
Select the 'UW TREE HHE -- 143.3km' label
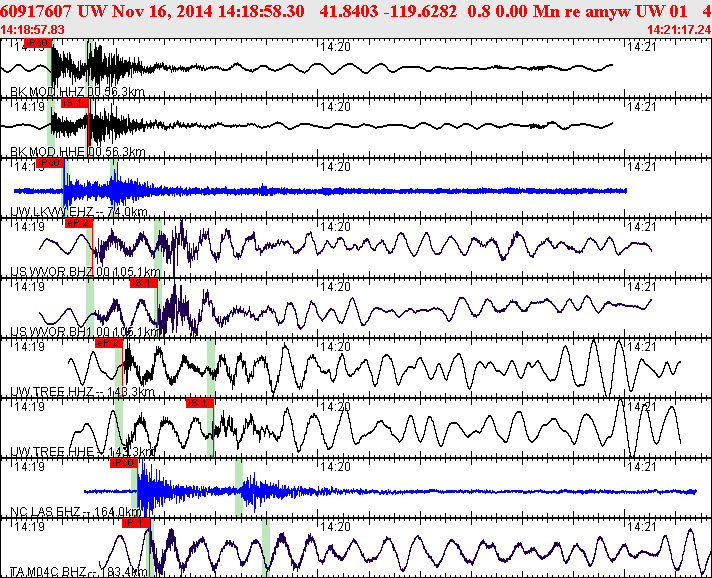pos(82,452)
